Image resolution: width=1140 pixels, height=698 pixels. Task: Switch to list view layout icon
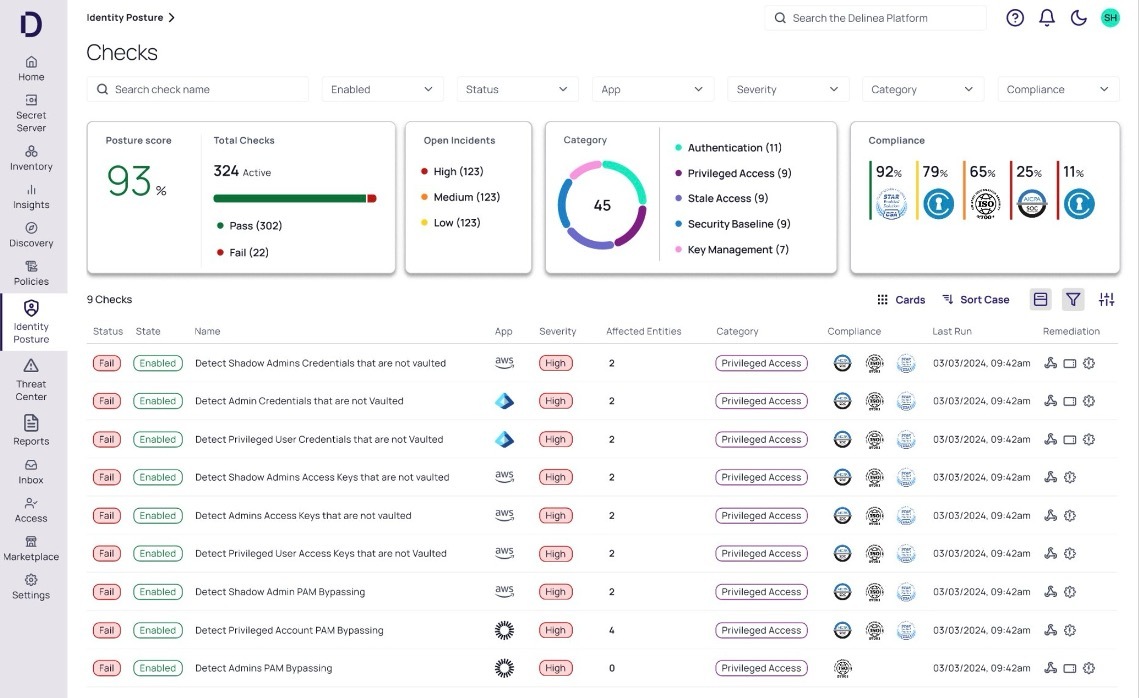1040,299
